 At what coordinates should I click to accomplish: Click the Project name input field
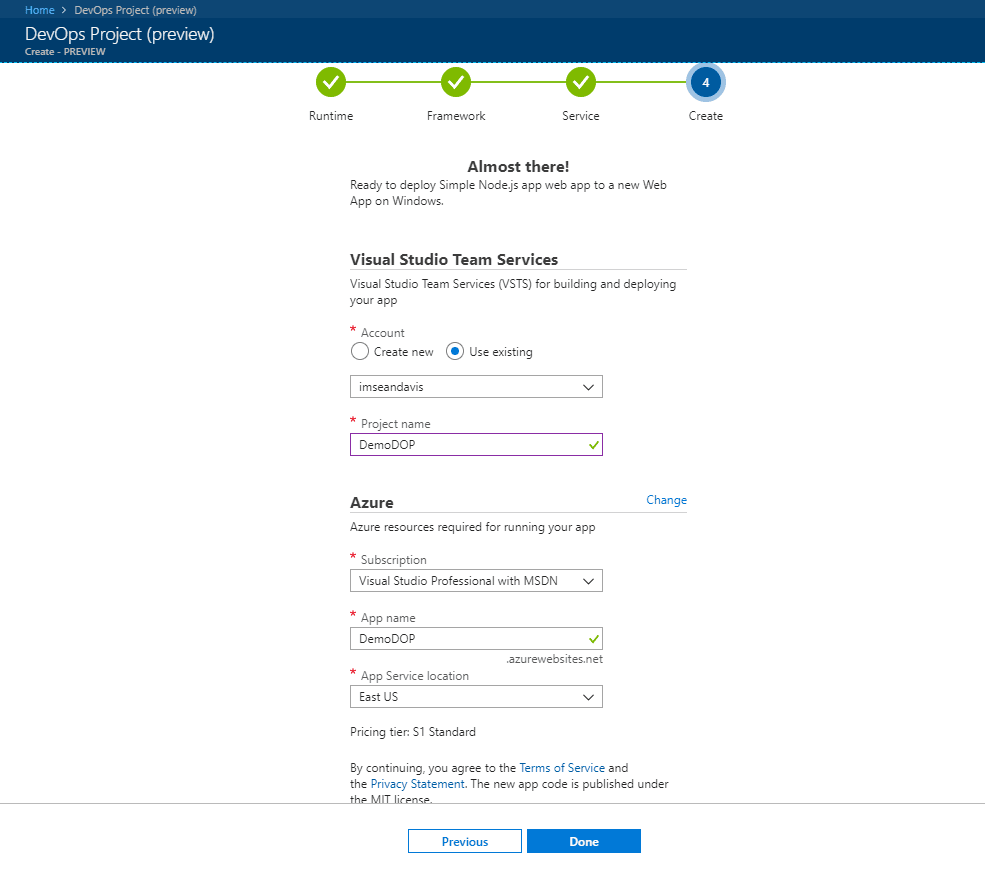pyautogui.click(x=476, y=445)
